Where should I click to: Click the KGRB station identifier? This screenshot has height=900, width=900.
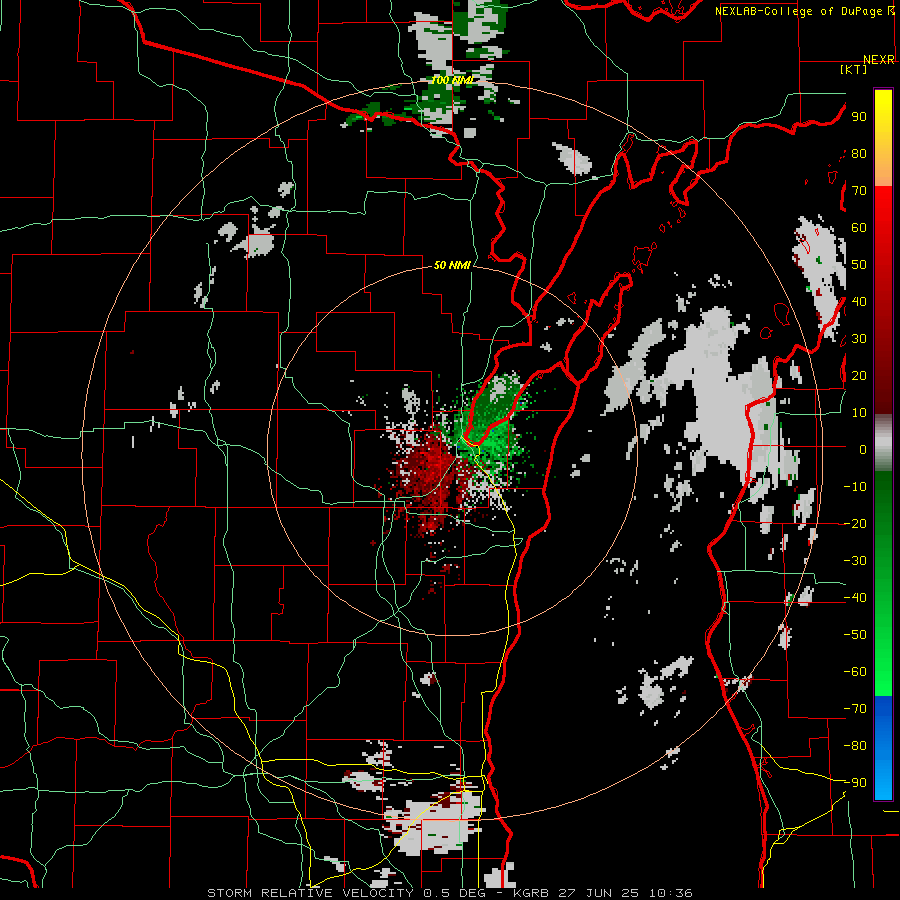coord(531,893)
